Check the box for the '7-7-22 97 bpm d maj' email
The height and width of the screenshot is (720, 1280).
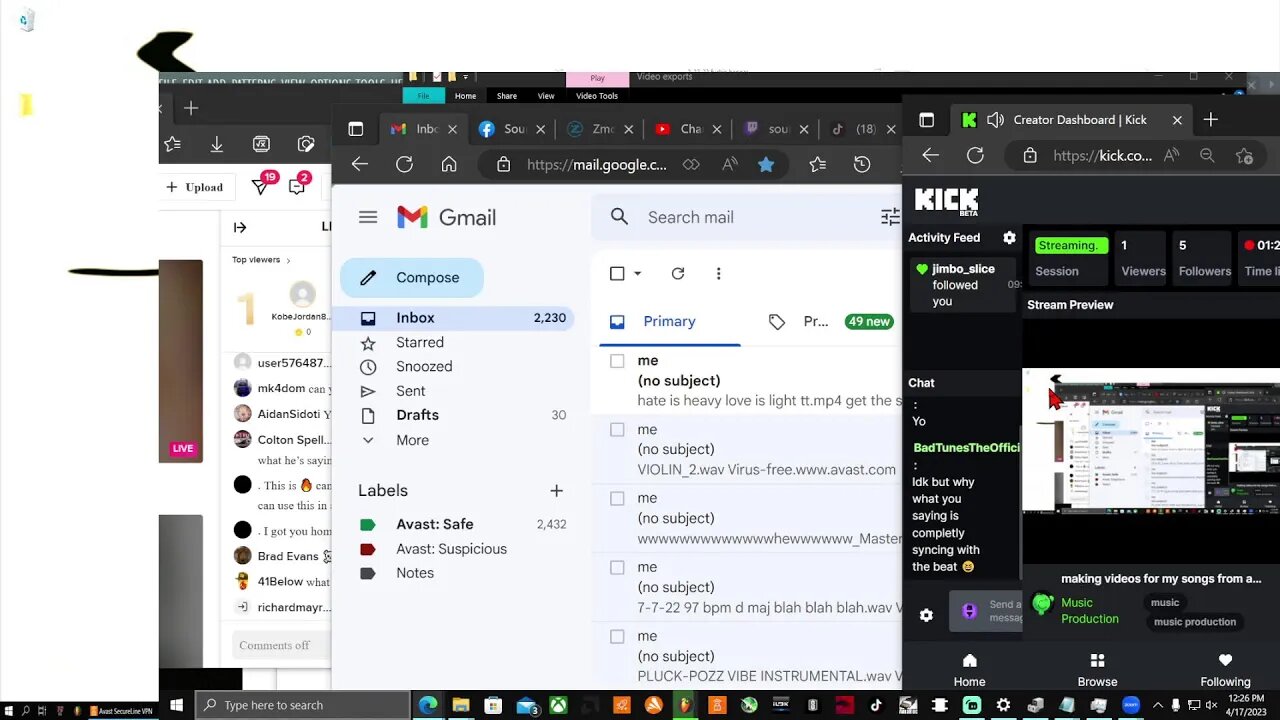click(x=617, y=568)
